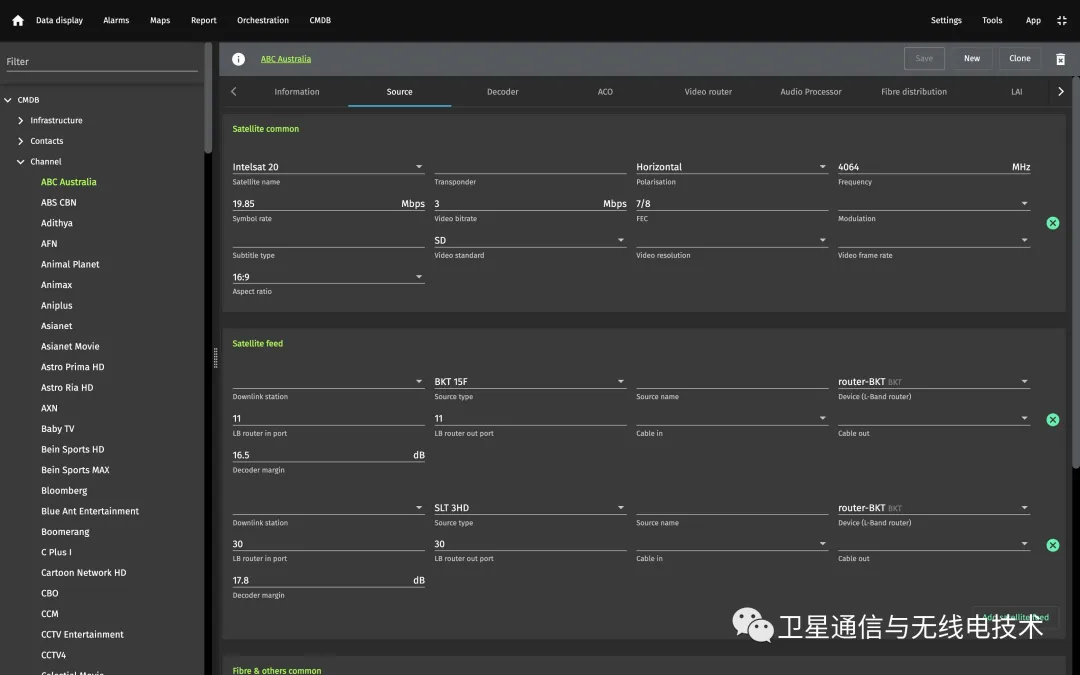
Task: Select the ABS CBN channel
Action: (x=59, y=202)
